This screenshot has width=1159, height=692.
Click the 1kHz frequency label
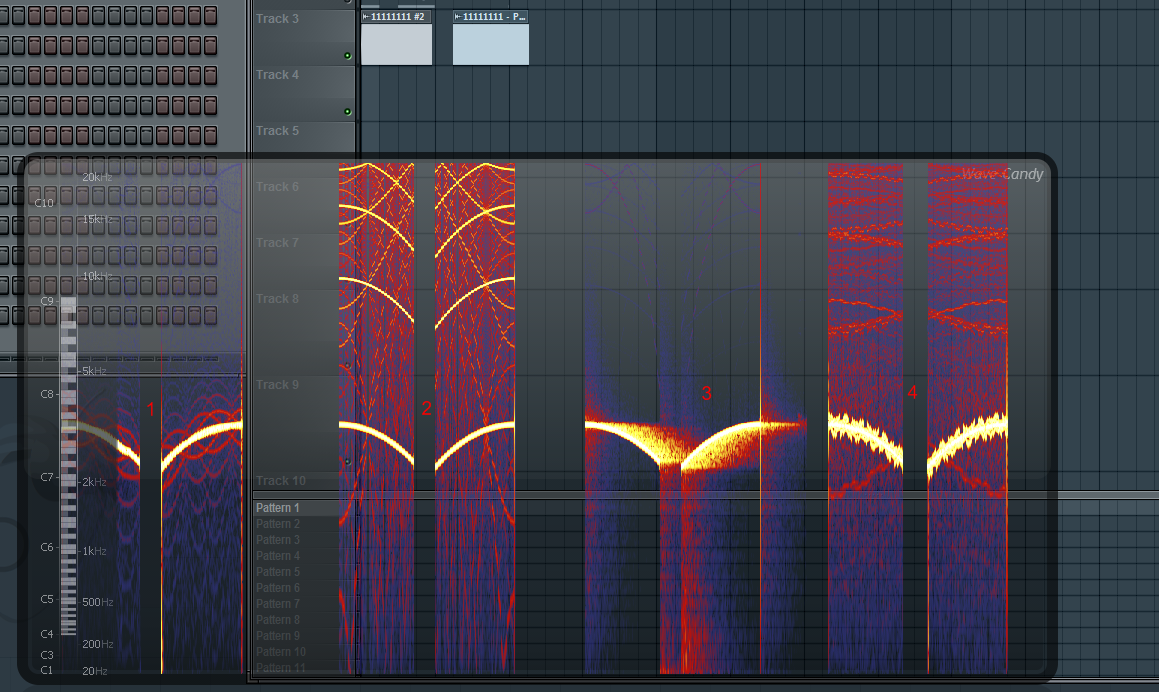tap(94, 552)
